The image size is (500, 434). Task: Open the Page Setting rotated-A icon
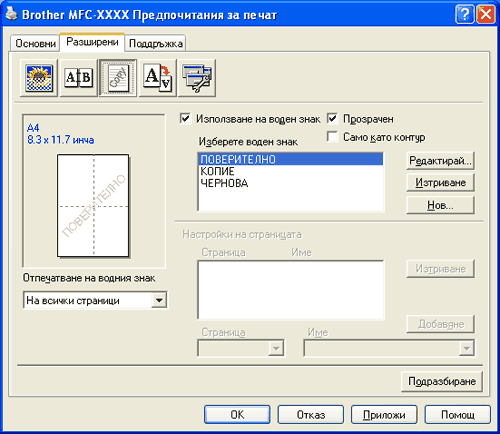point(157,78)
